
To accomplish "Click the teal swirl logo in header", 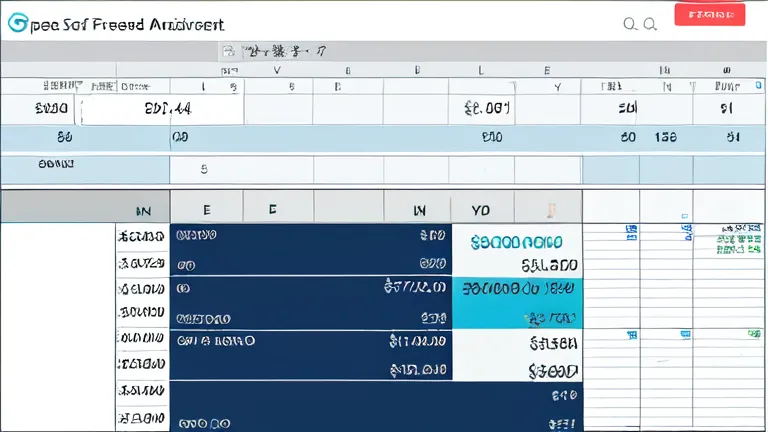I will point(18,23).
